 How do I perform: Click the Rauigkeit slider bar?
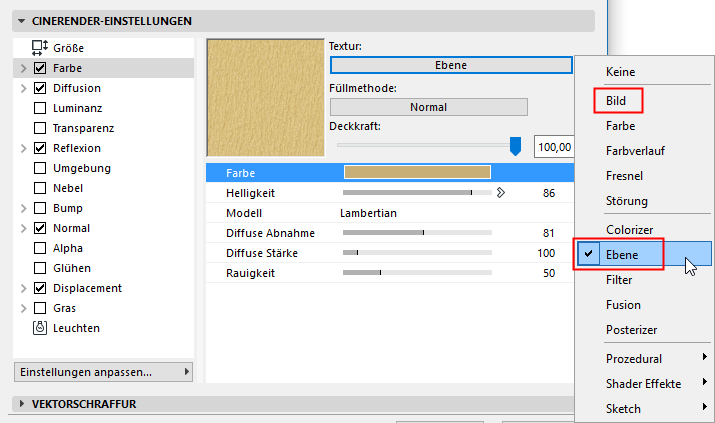click(417, 273)
